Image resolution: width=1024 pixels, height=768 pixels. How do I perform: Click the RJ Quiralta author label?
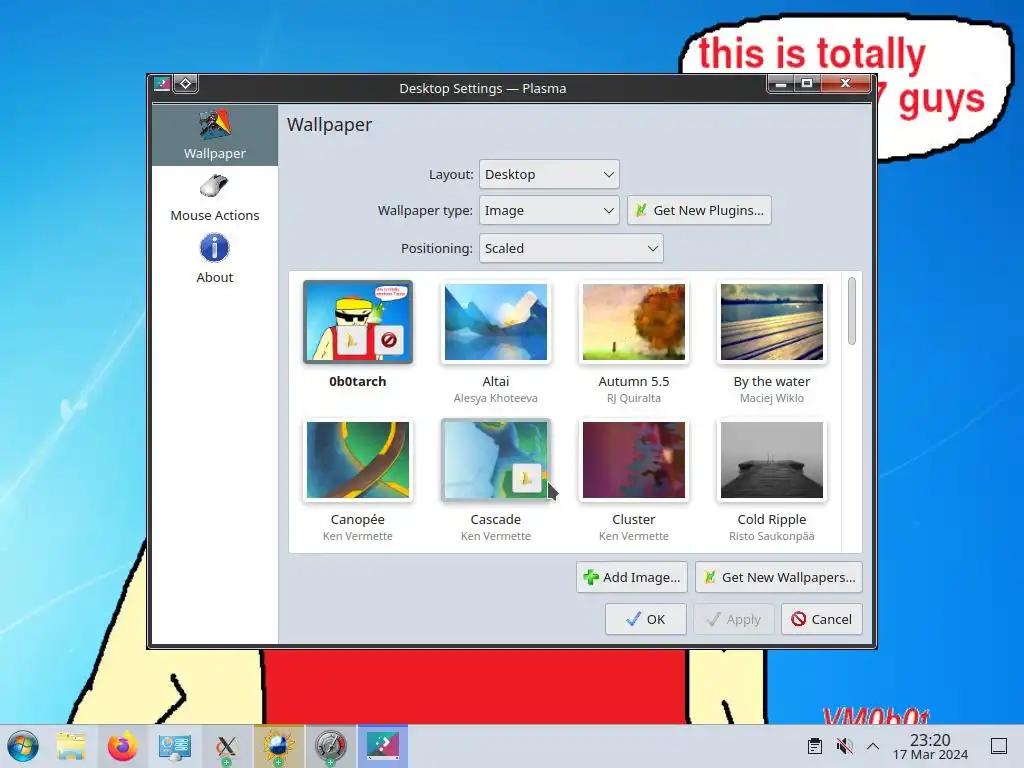633,398
